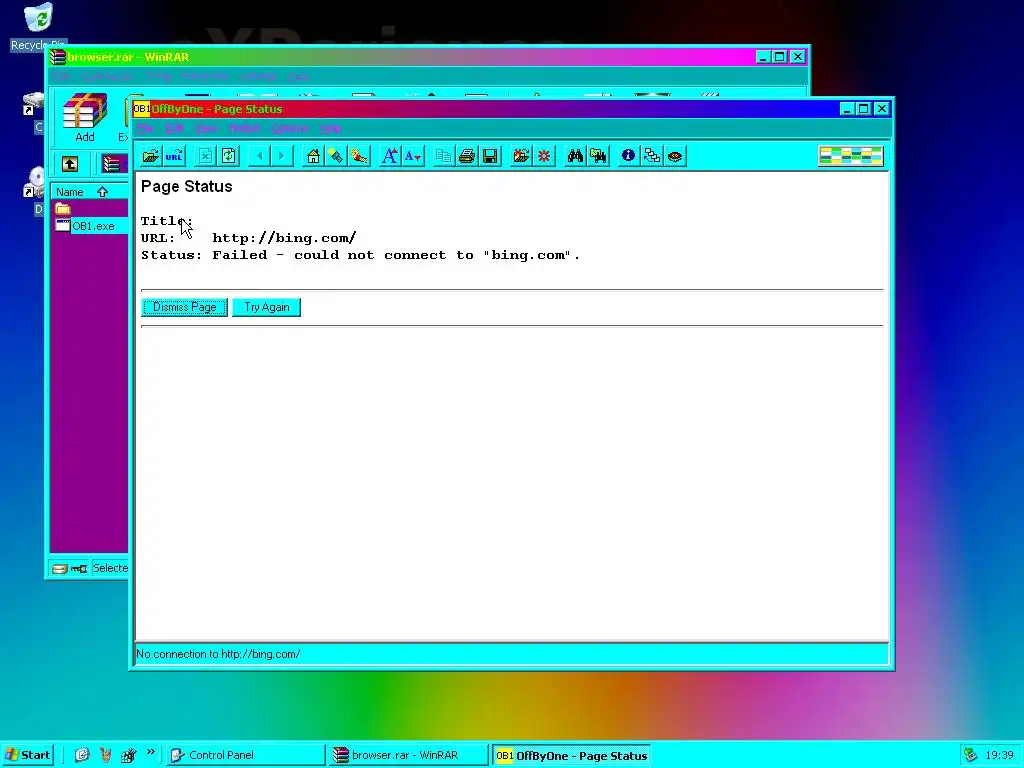Click the Recycle Bin desktop icon
The width and height of the screenshot is (1024, 768).
(39, 26)
